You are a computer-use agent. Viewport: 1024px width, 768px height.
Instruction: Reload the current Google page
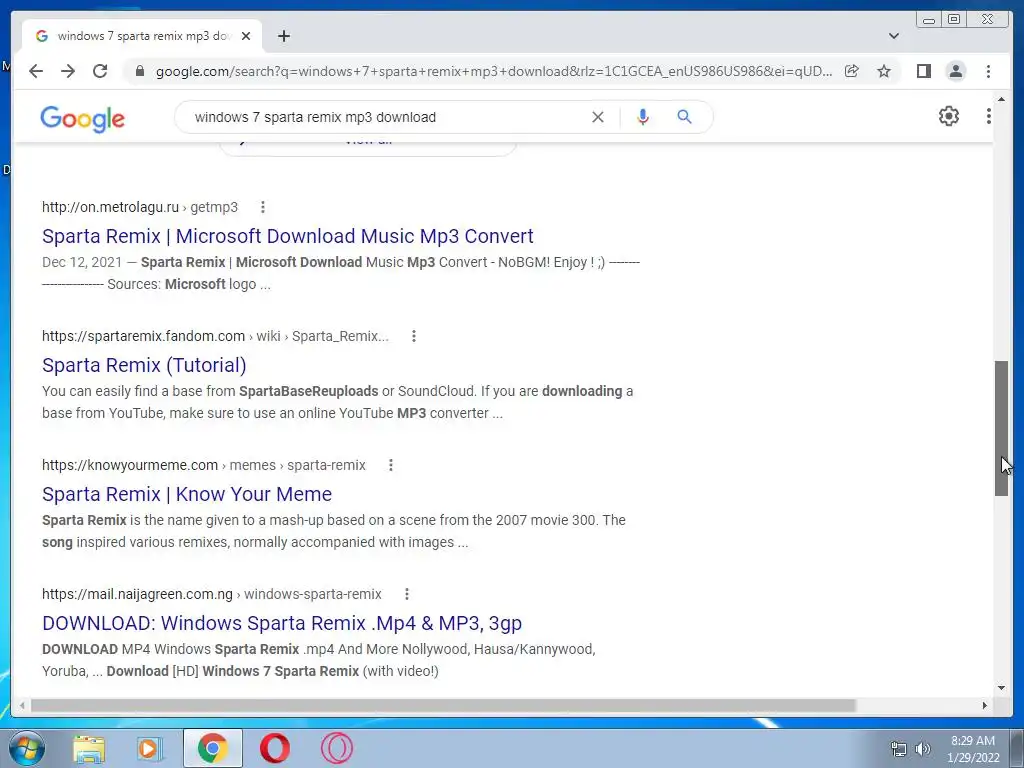pos(100,71)
